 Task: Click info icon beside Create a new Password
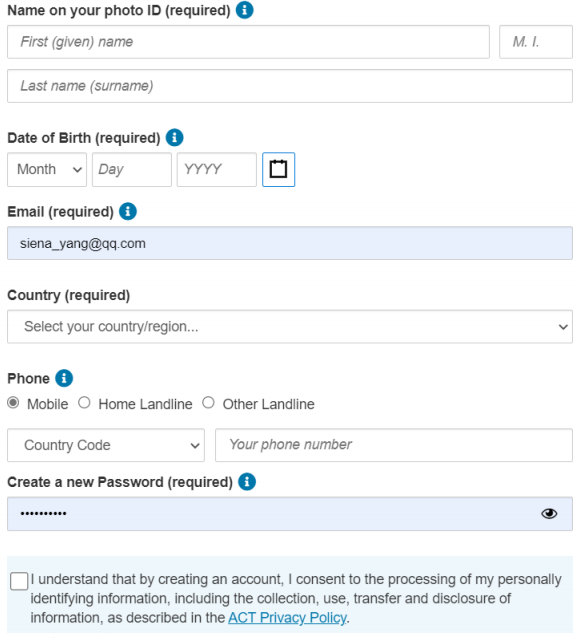click(247, 482)
